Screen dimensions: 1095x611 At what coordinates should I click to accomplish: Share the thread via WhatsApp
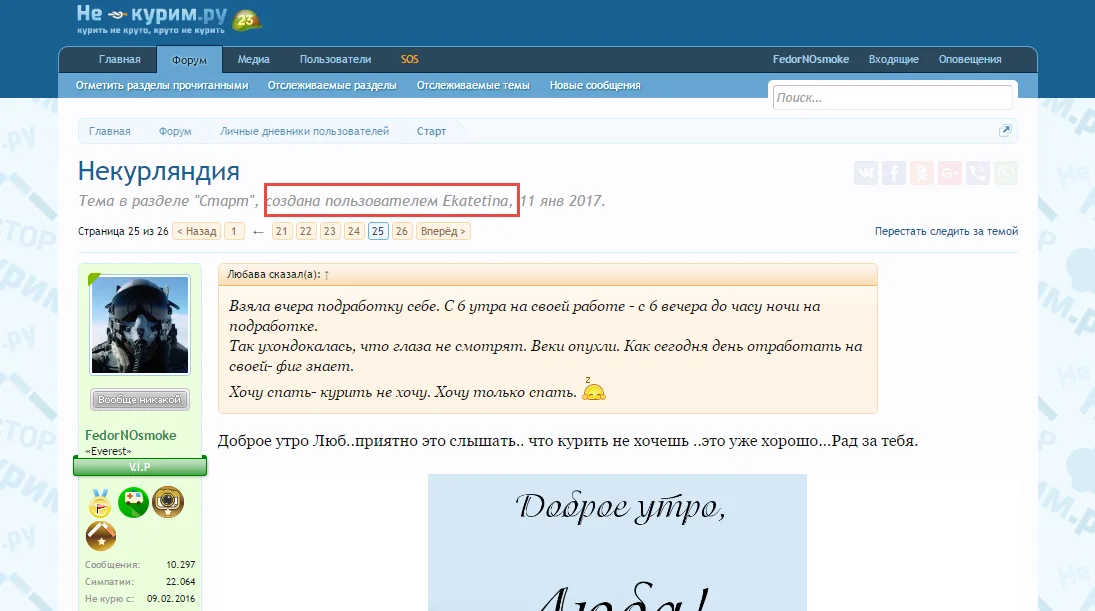click(x=1006, y=173)
